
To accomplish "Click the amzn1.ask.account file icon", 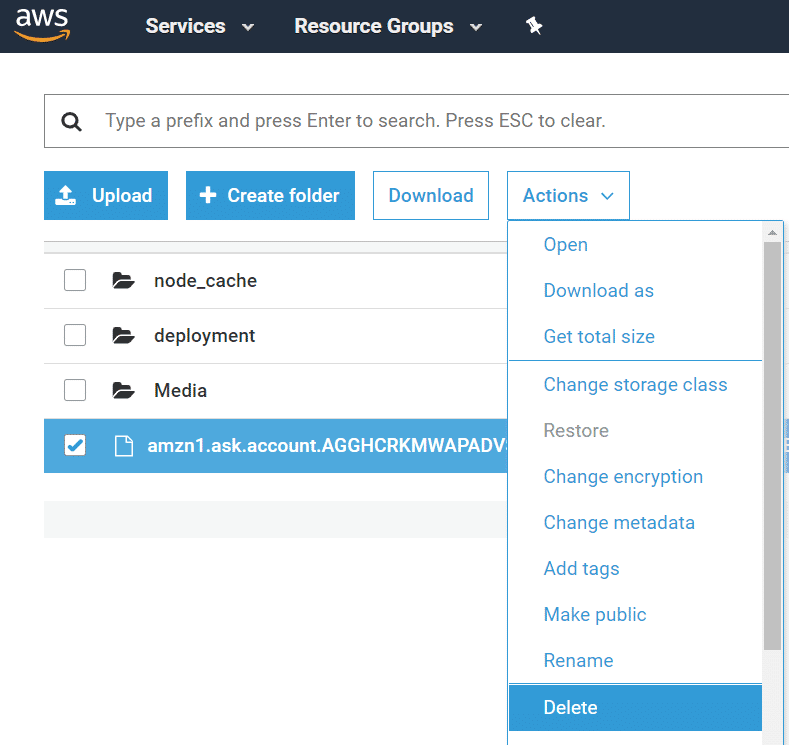I will 123,446.
